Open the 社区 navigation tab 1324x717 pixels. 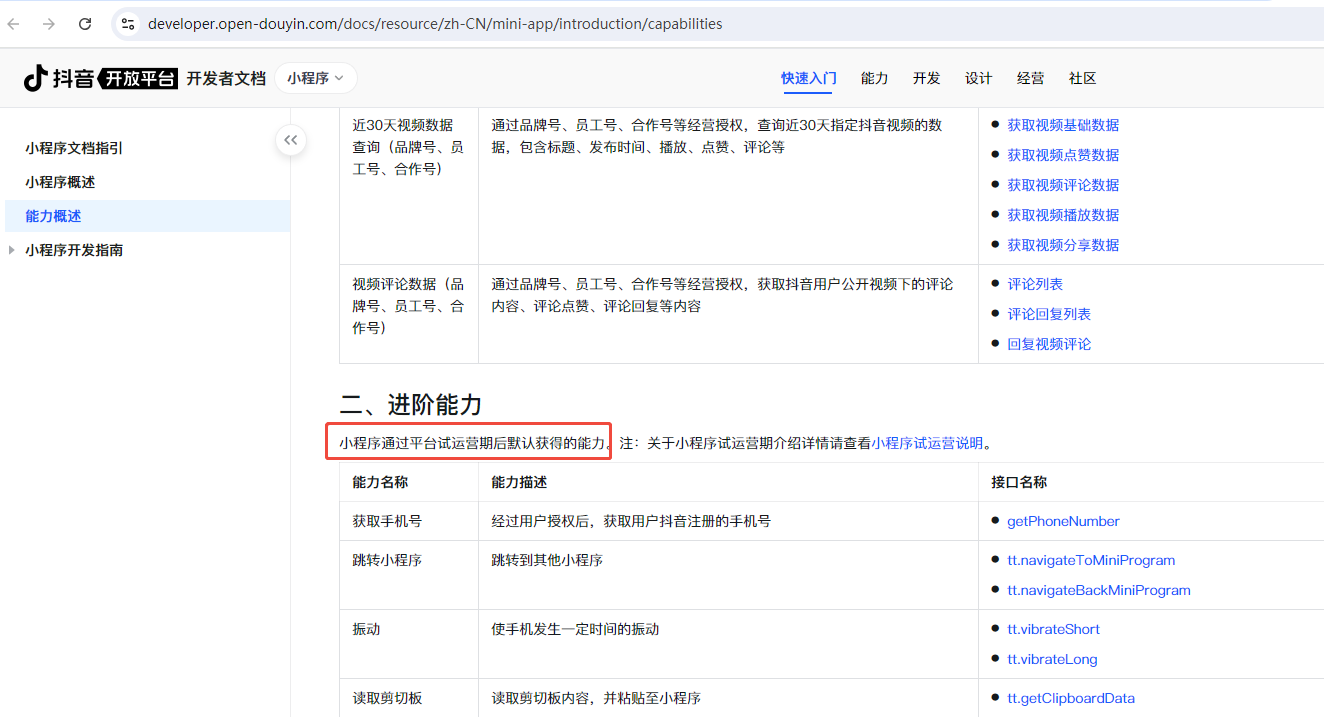(1082, 78)
